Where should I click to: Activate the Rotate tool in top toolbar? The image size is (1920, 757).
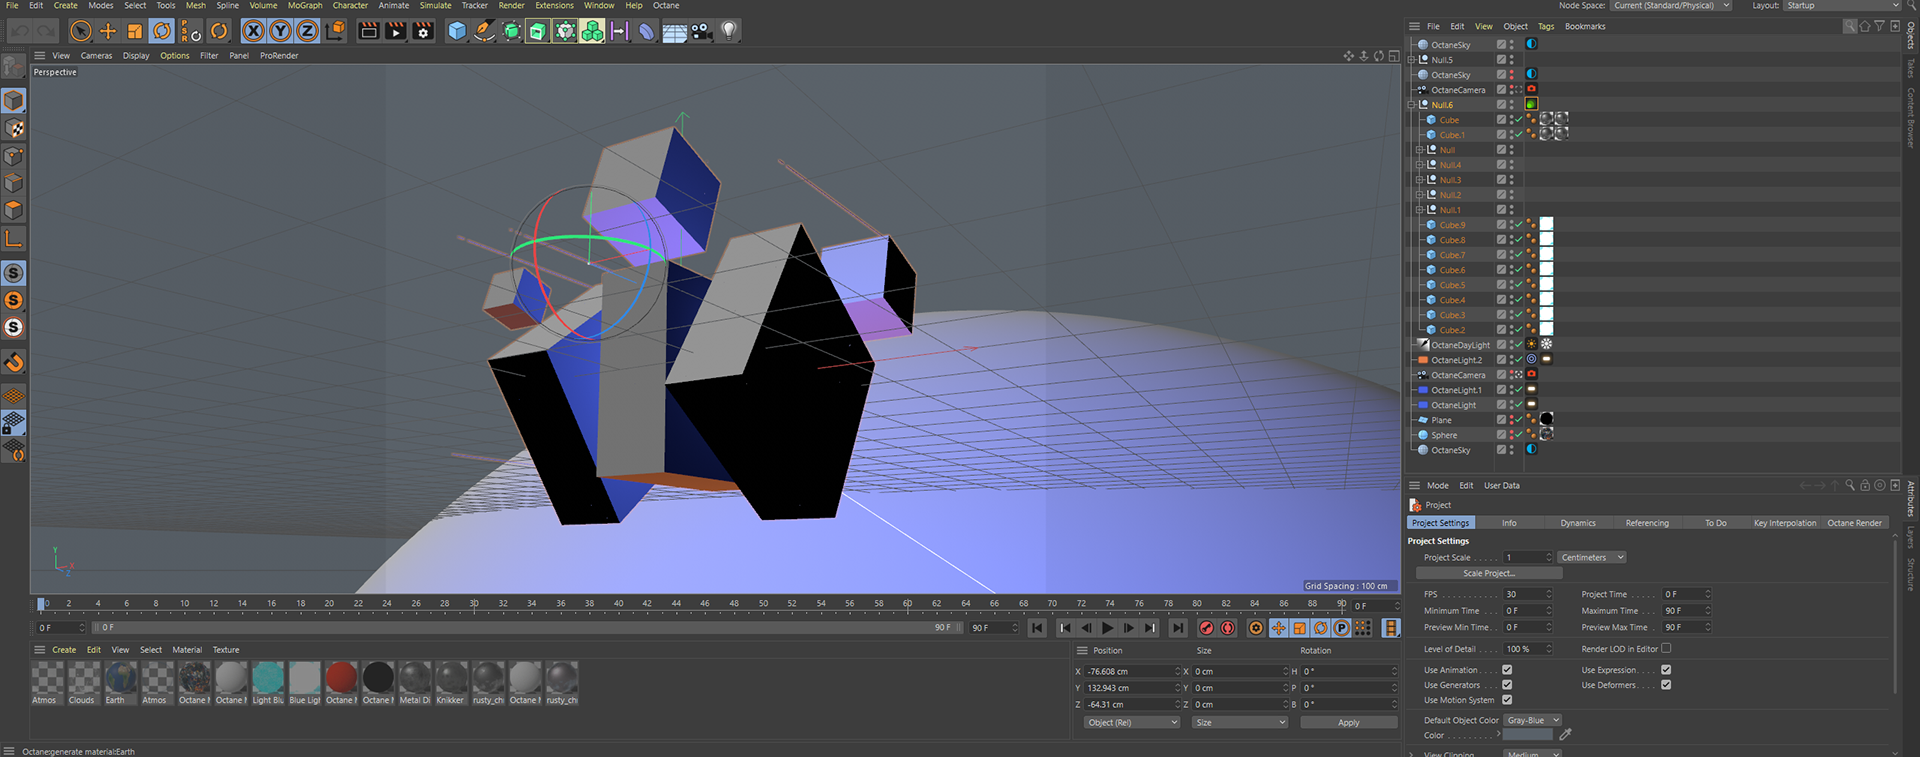(162, 31)
